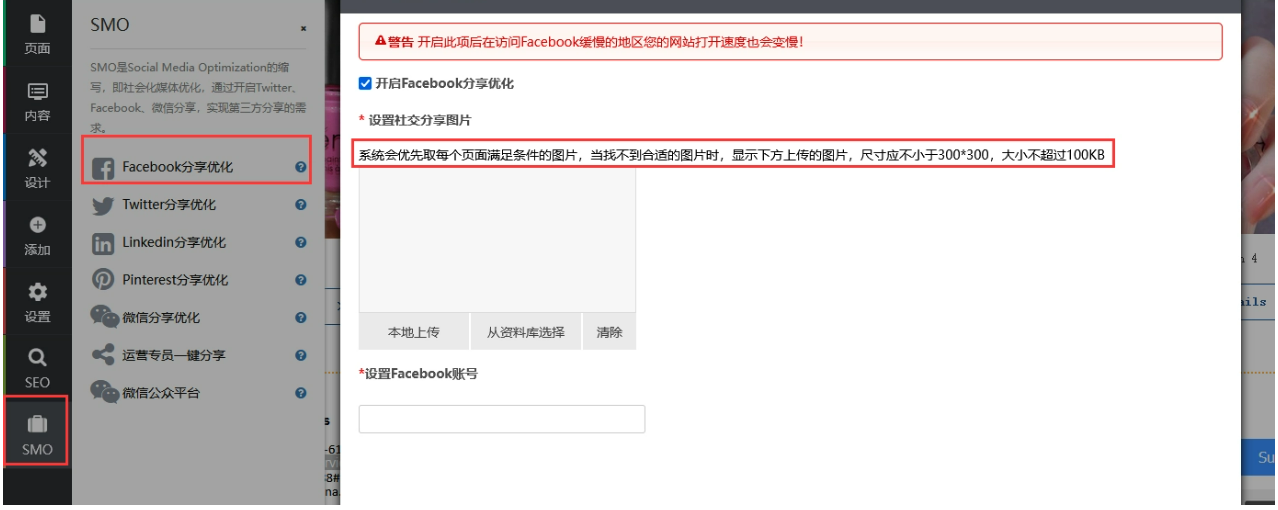Click the LinkedIn logo icon
Viewport: 1278px width, 510px height.
pyautogui.click(x=103, y=243)
